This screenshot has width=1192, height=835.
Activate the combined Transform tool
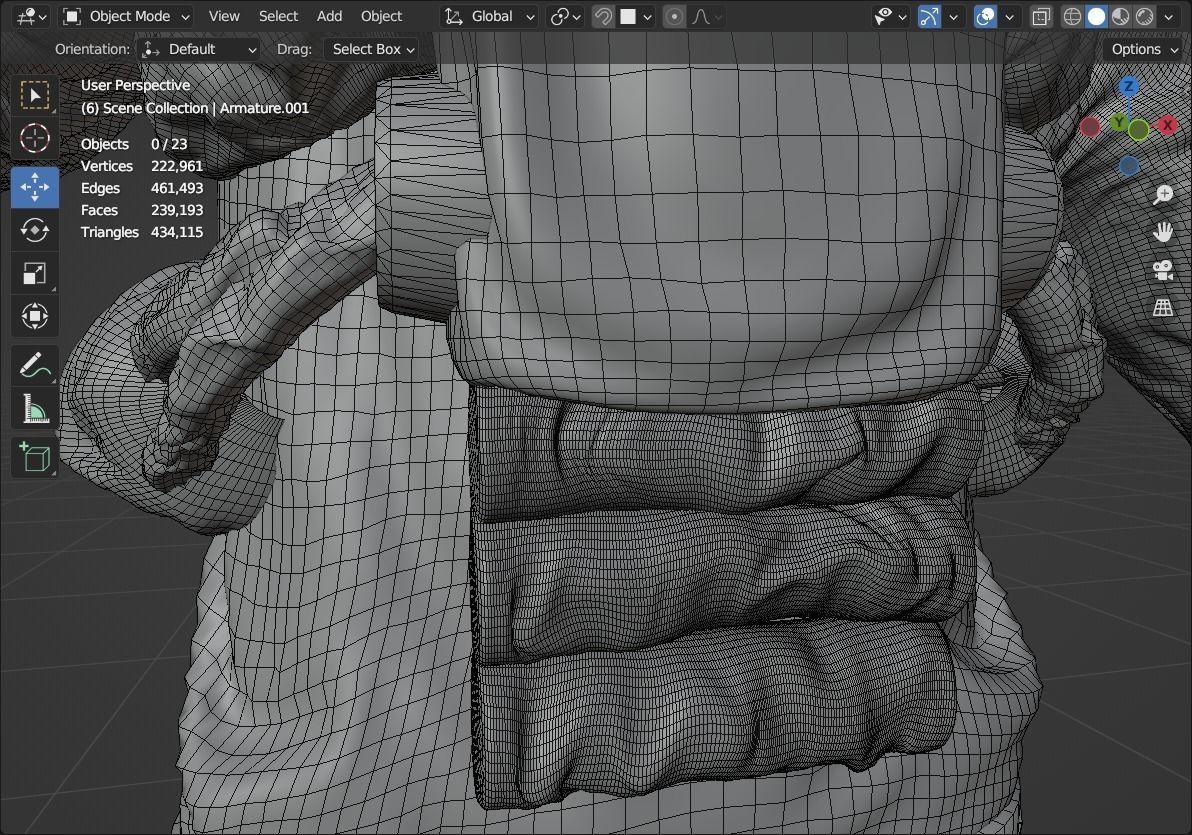coord(34,316)
